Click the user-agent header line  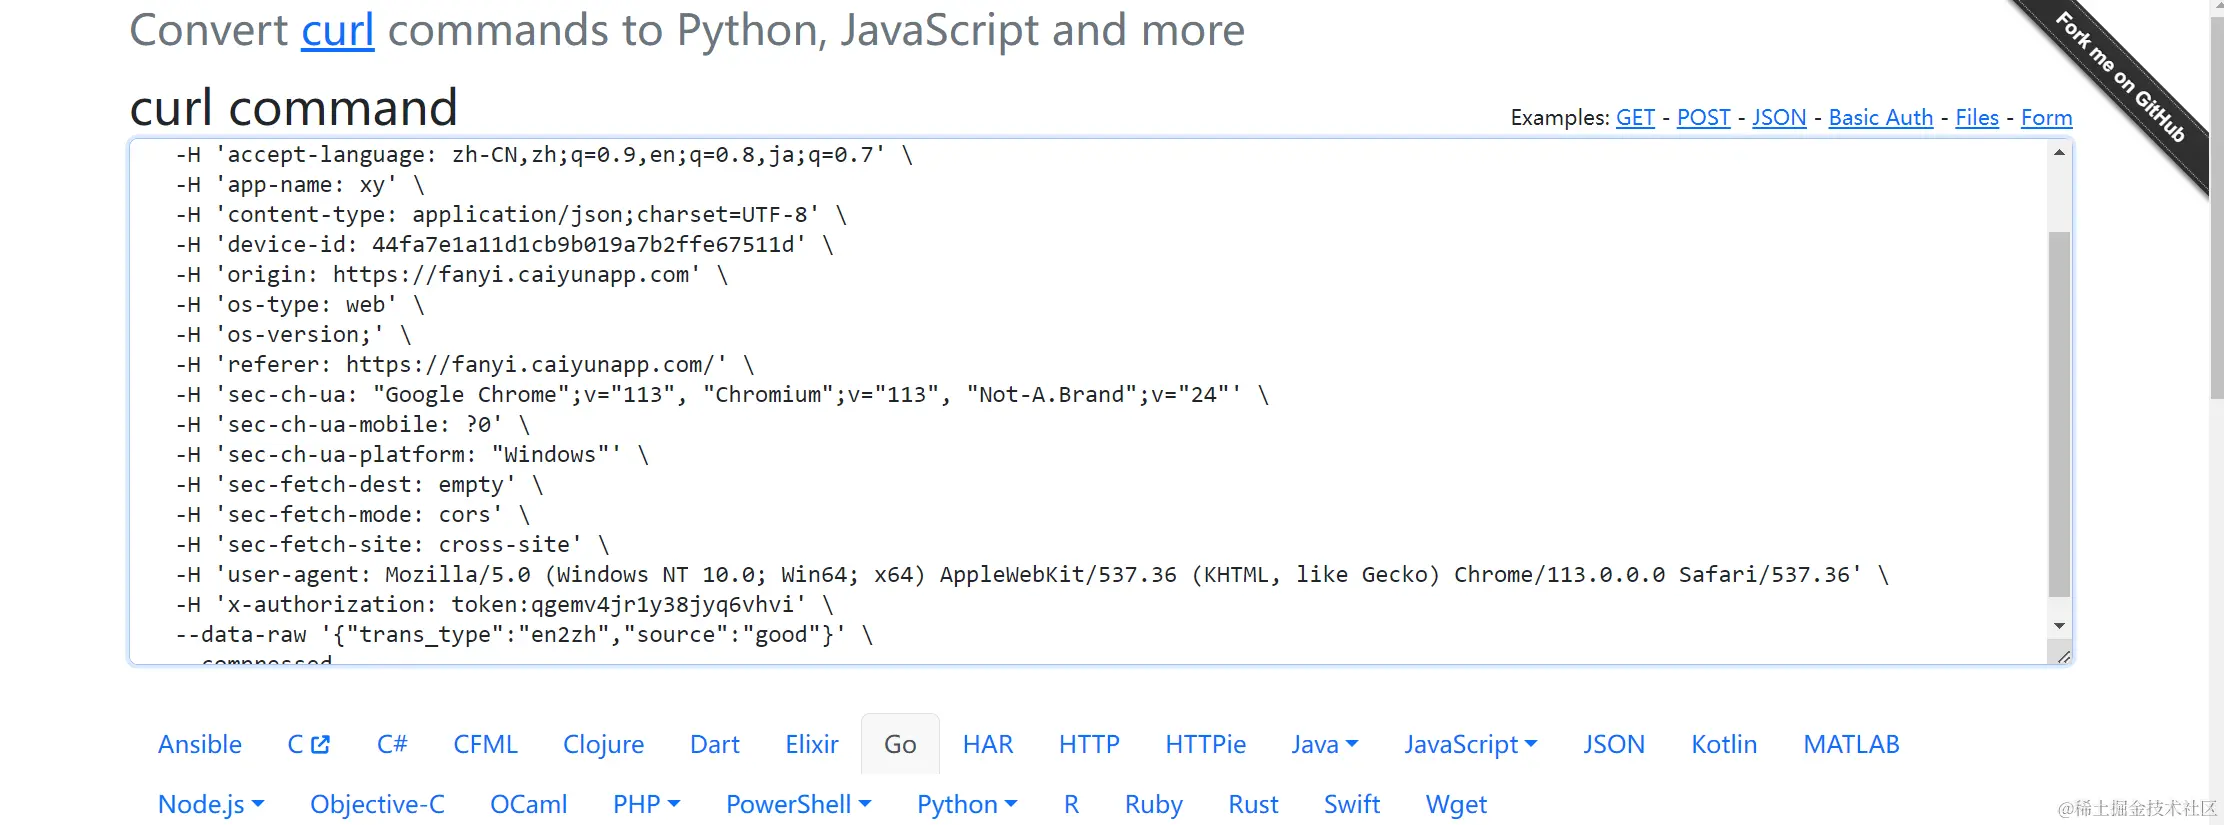pyautogui.click(x=1032, y=575)
